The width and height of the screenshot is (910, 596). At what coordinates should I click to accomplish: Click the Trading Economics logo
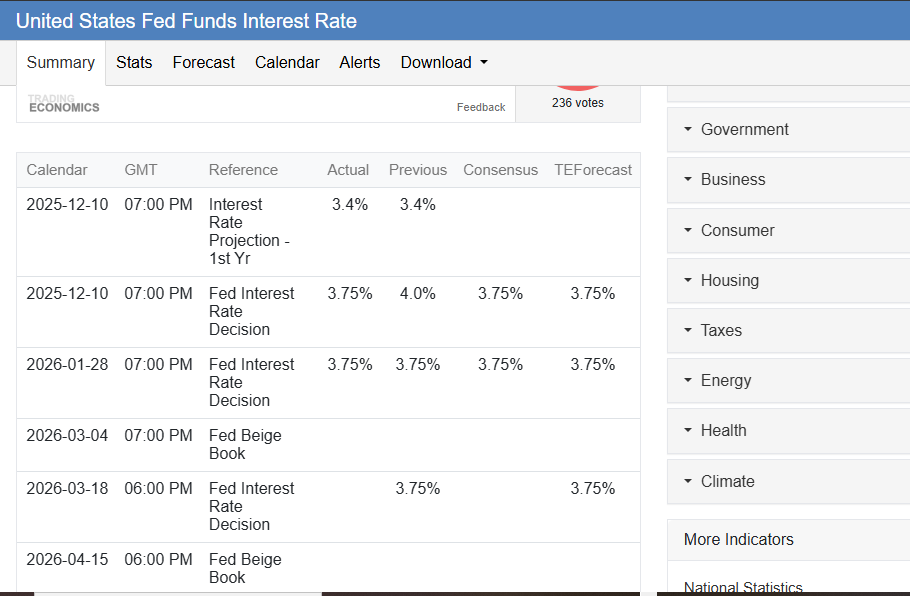coord(64,103)
